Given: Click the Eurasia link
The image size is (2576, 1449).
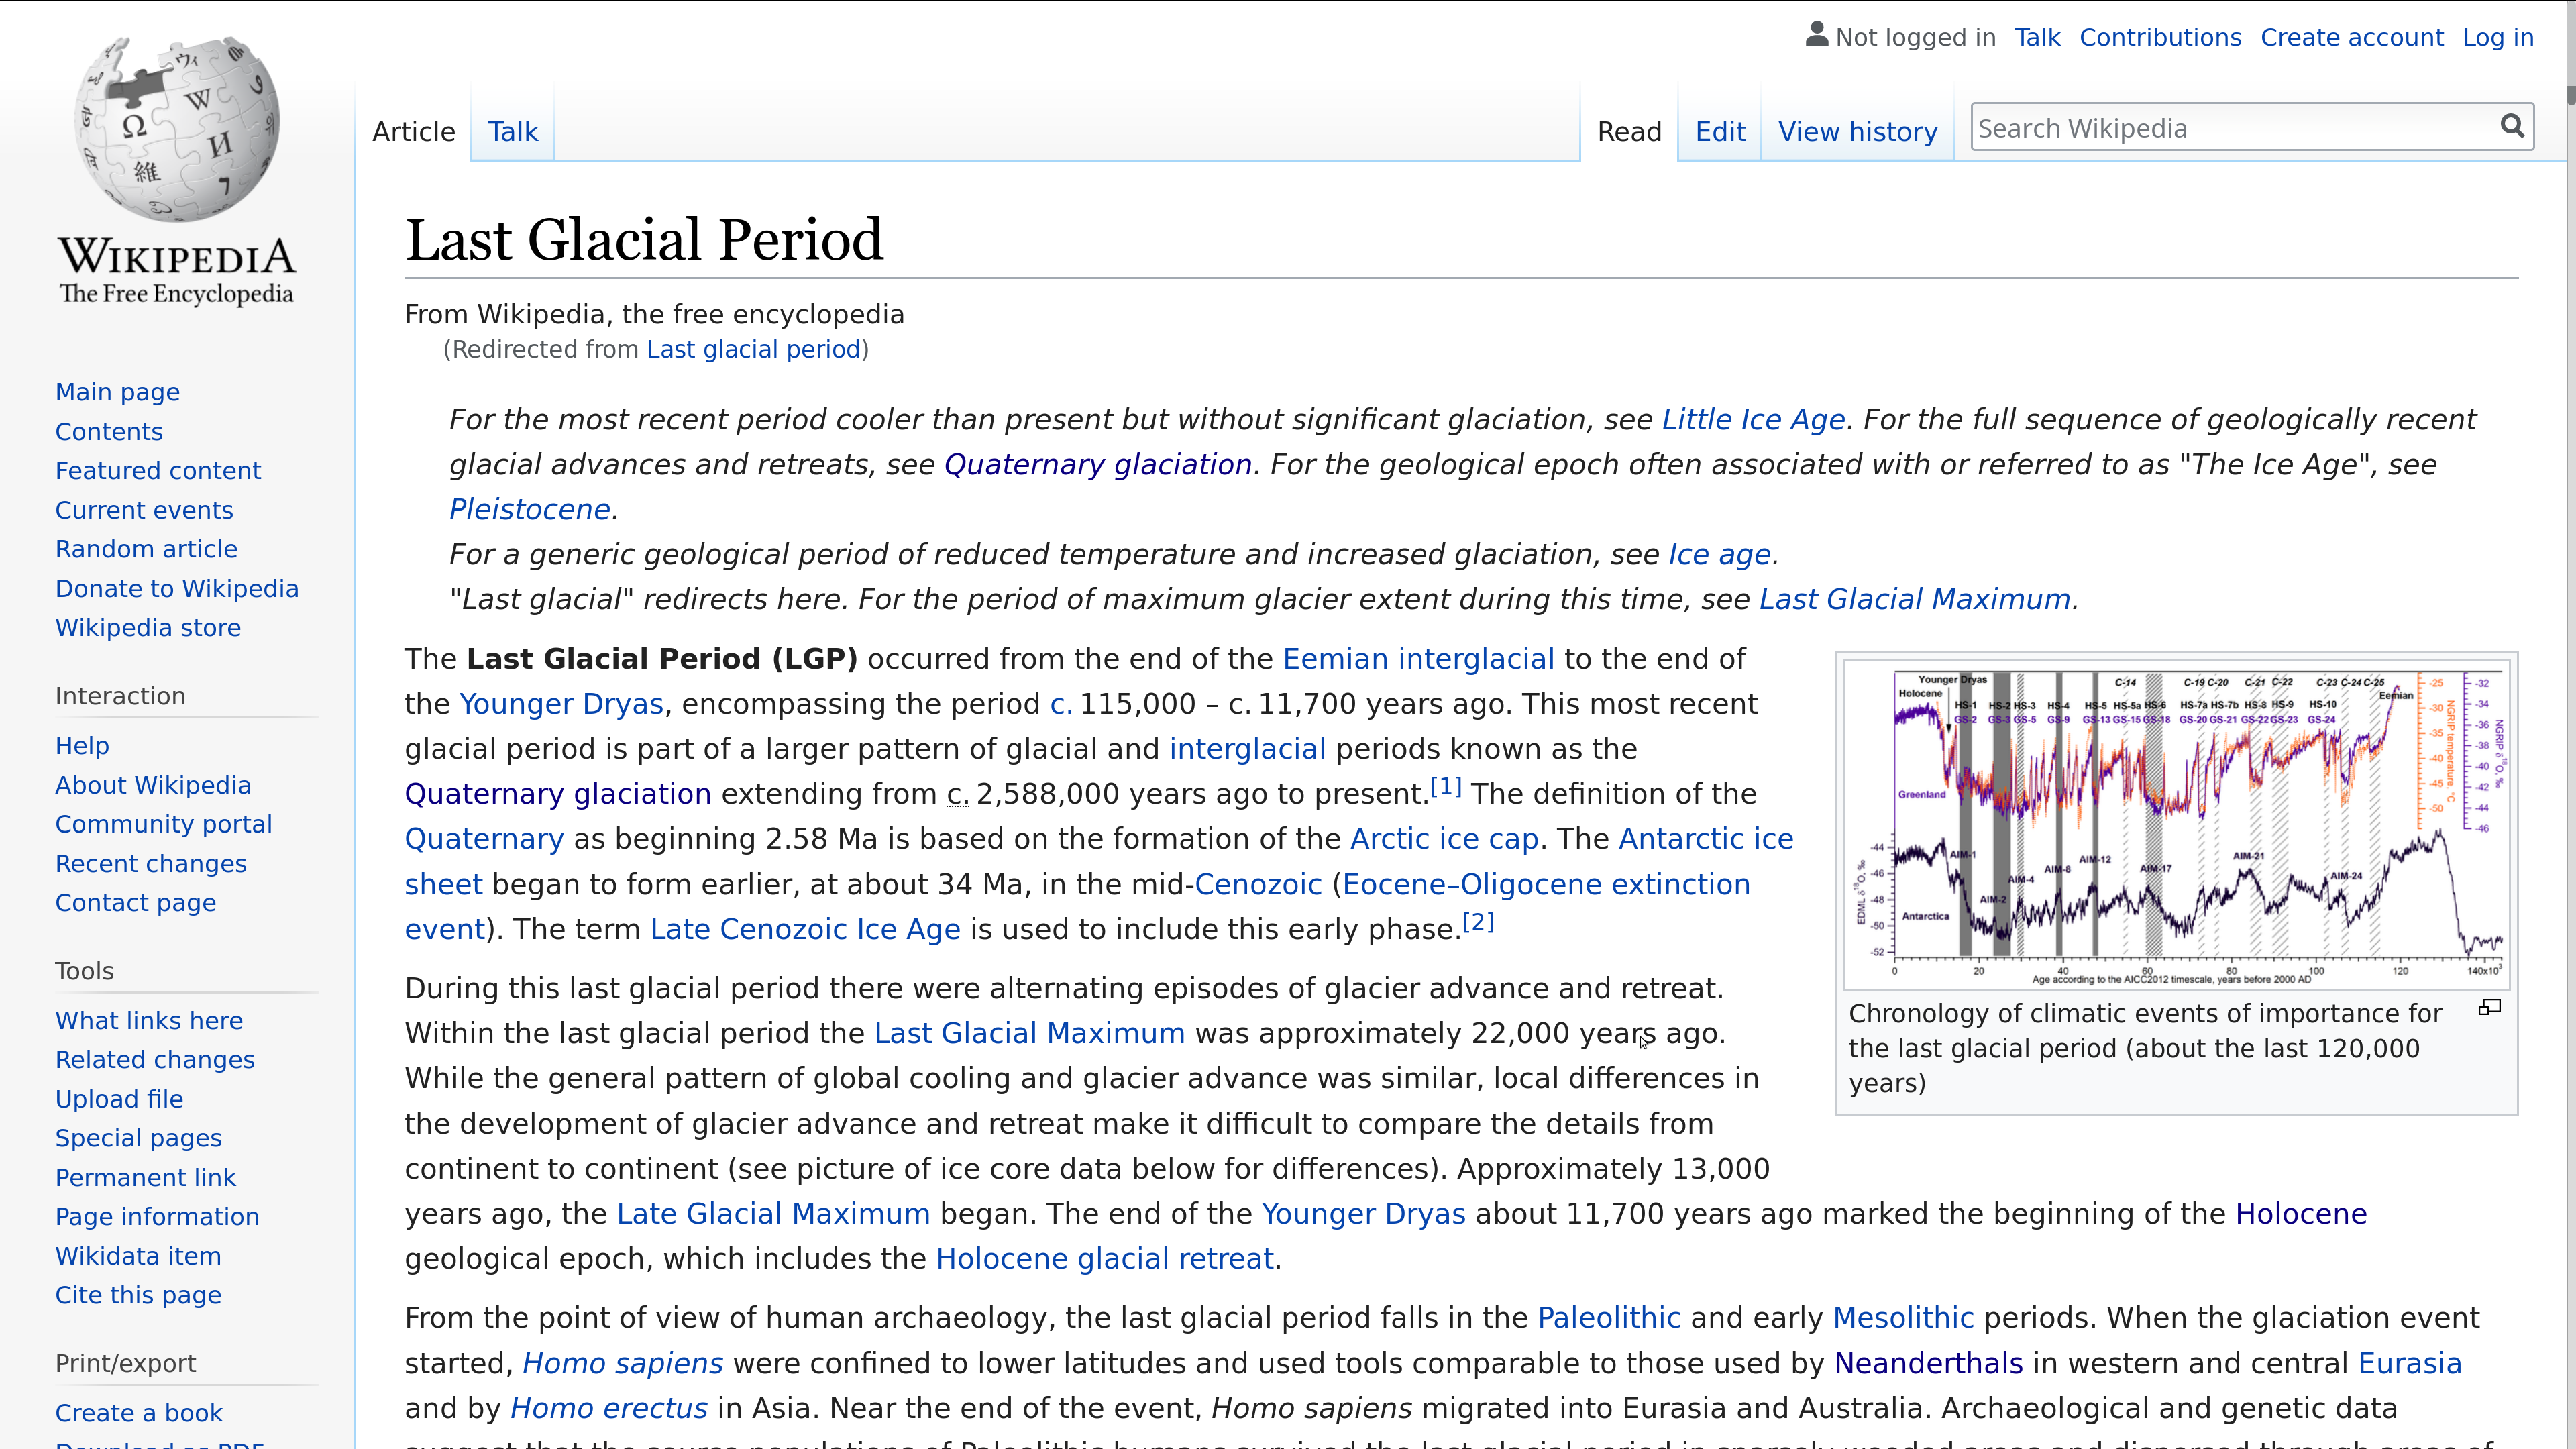Looking at the screenshot, I should click(x=2409, y=1363).
